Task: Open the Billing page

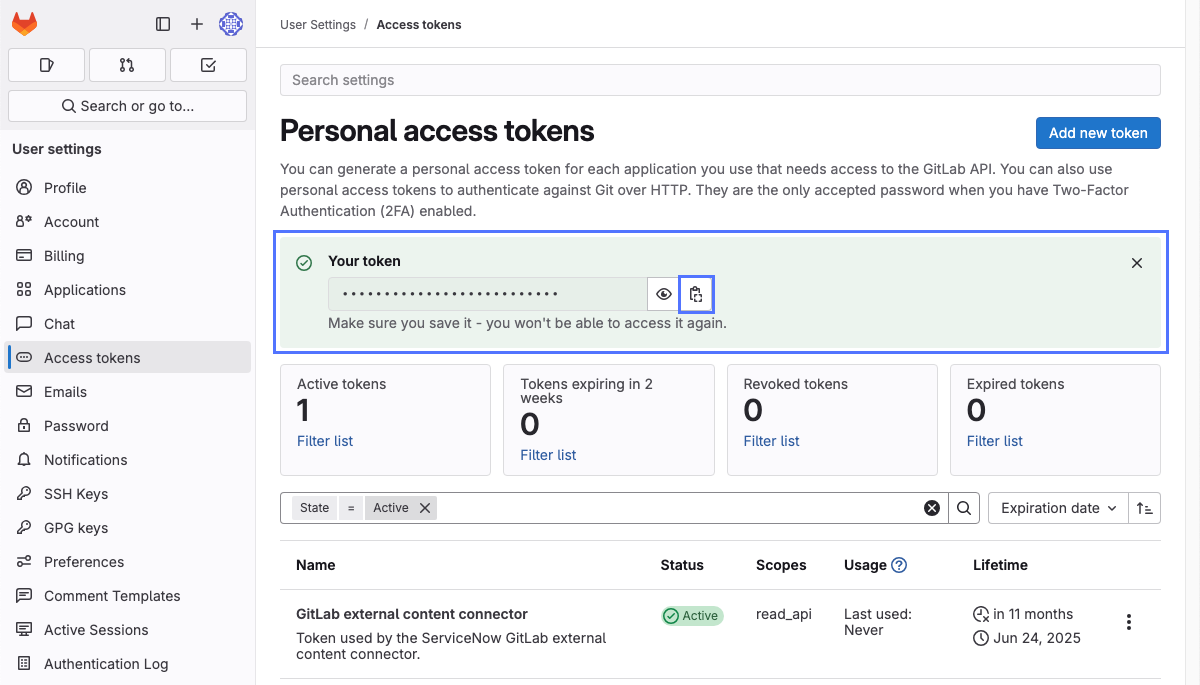Action: 128,256
